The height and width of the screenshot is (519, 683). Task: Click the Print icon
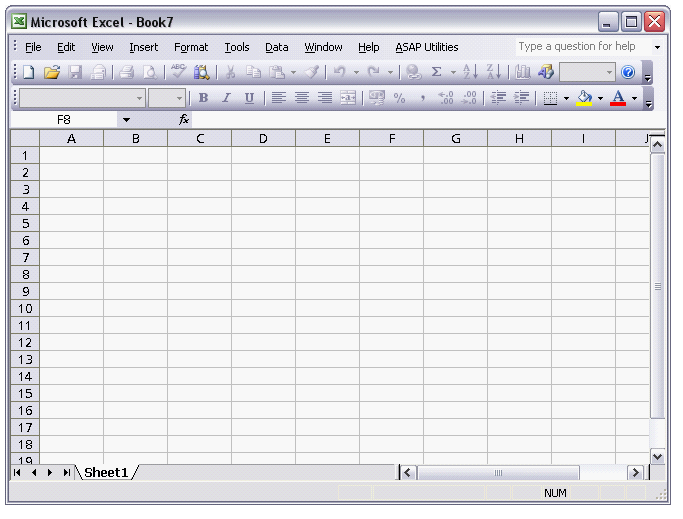click(x=127, y=72)
